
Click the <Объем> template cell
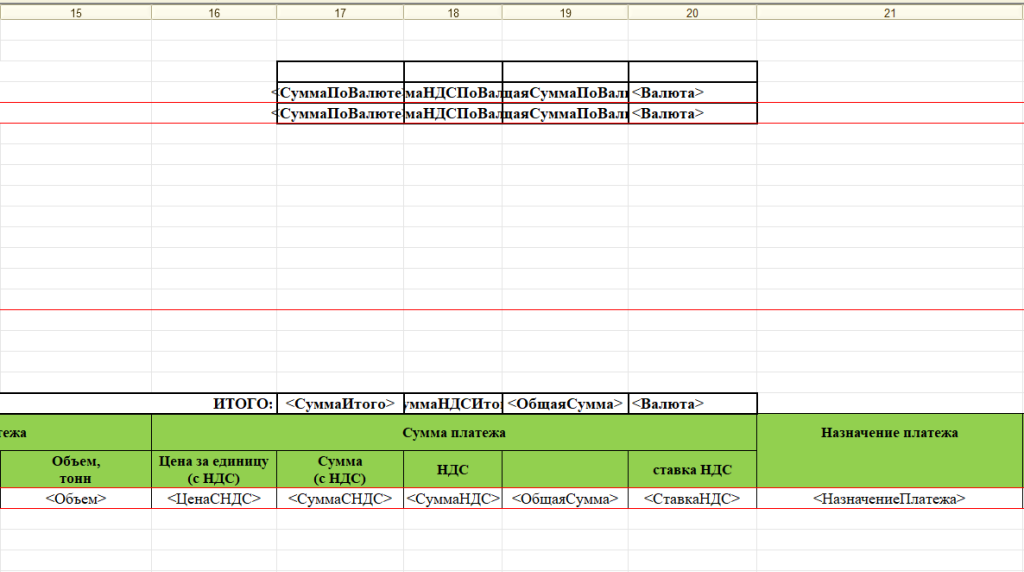(x=76, y=498)
